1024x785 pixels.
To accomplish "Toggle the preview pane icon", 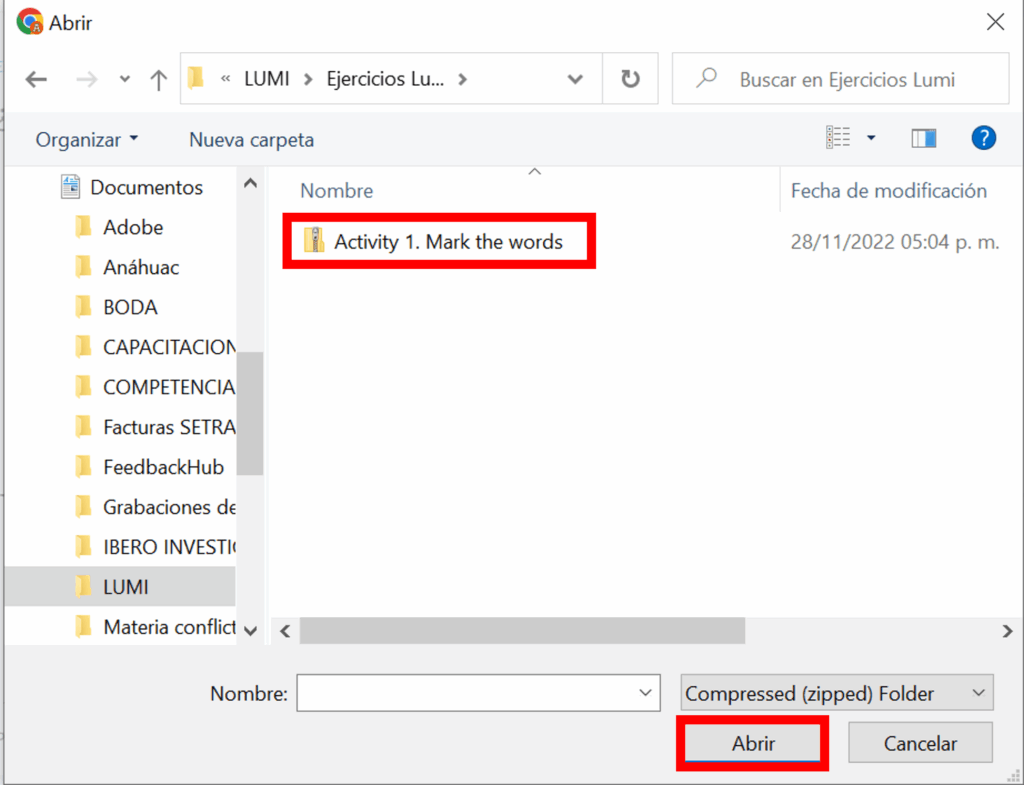I will click(x=923, y=139).
